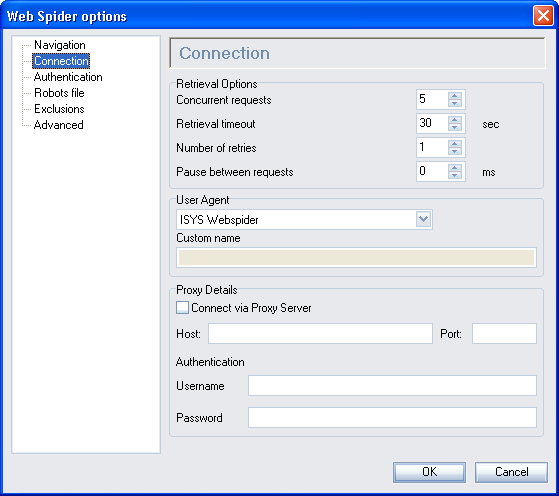This screenshot has height=496, width=559.
Task: Select Navigation in the options tree
Action: point(60,45)
